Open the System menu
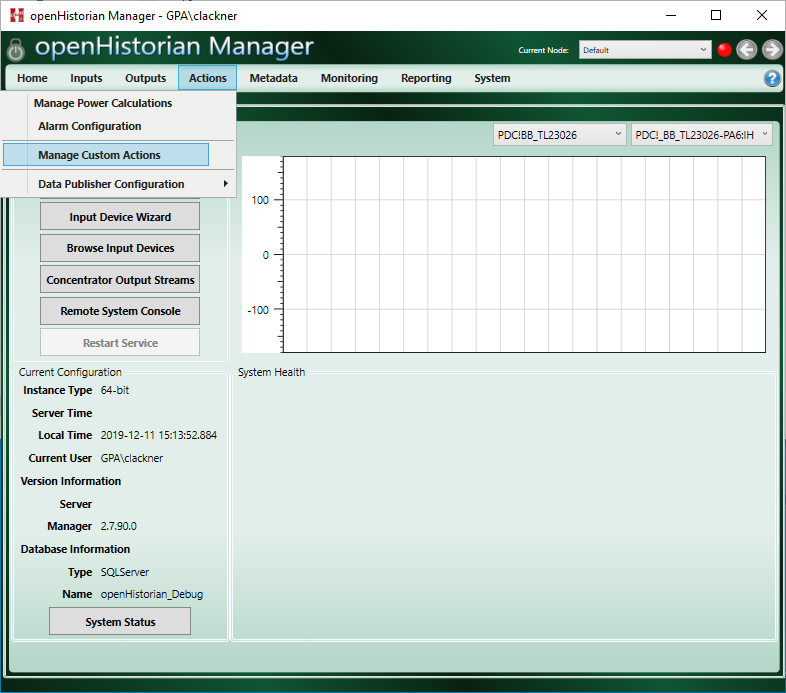Viewport: 786px width, 693px height. [x=492, y=78]
